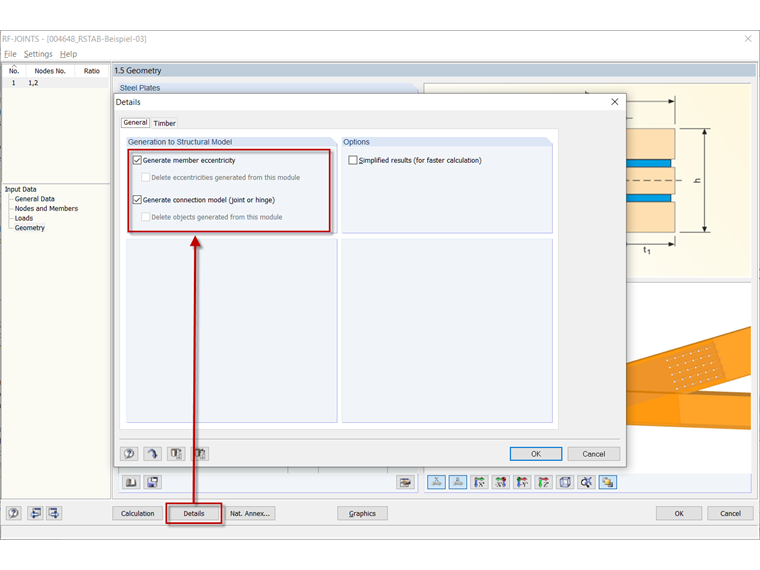Toggle the second highlighted dimension view icon
Viewport: 760px width, 570px height.
pos(458,482)
